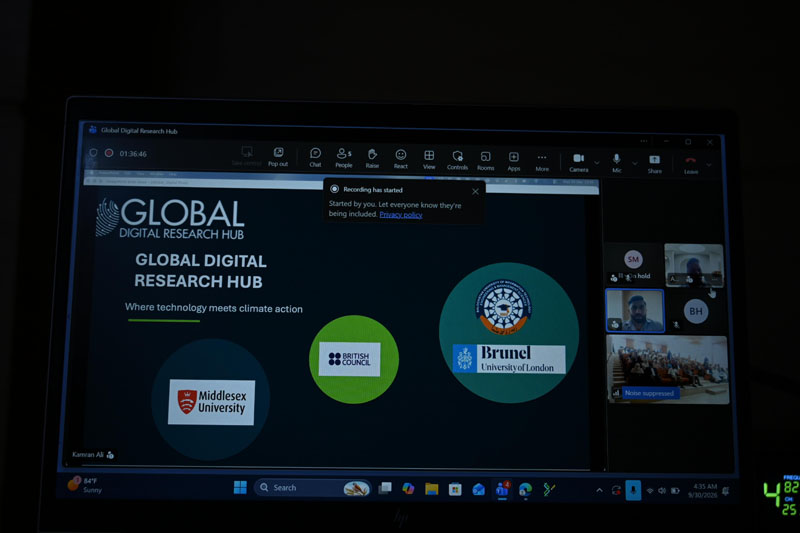Click the taskbar Search box
The width and height of the screenshot is (800, 533).
(312, 488)
